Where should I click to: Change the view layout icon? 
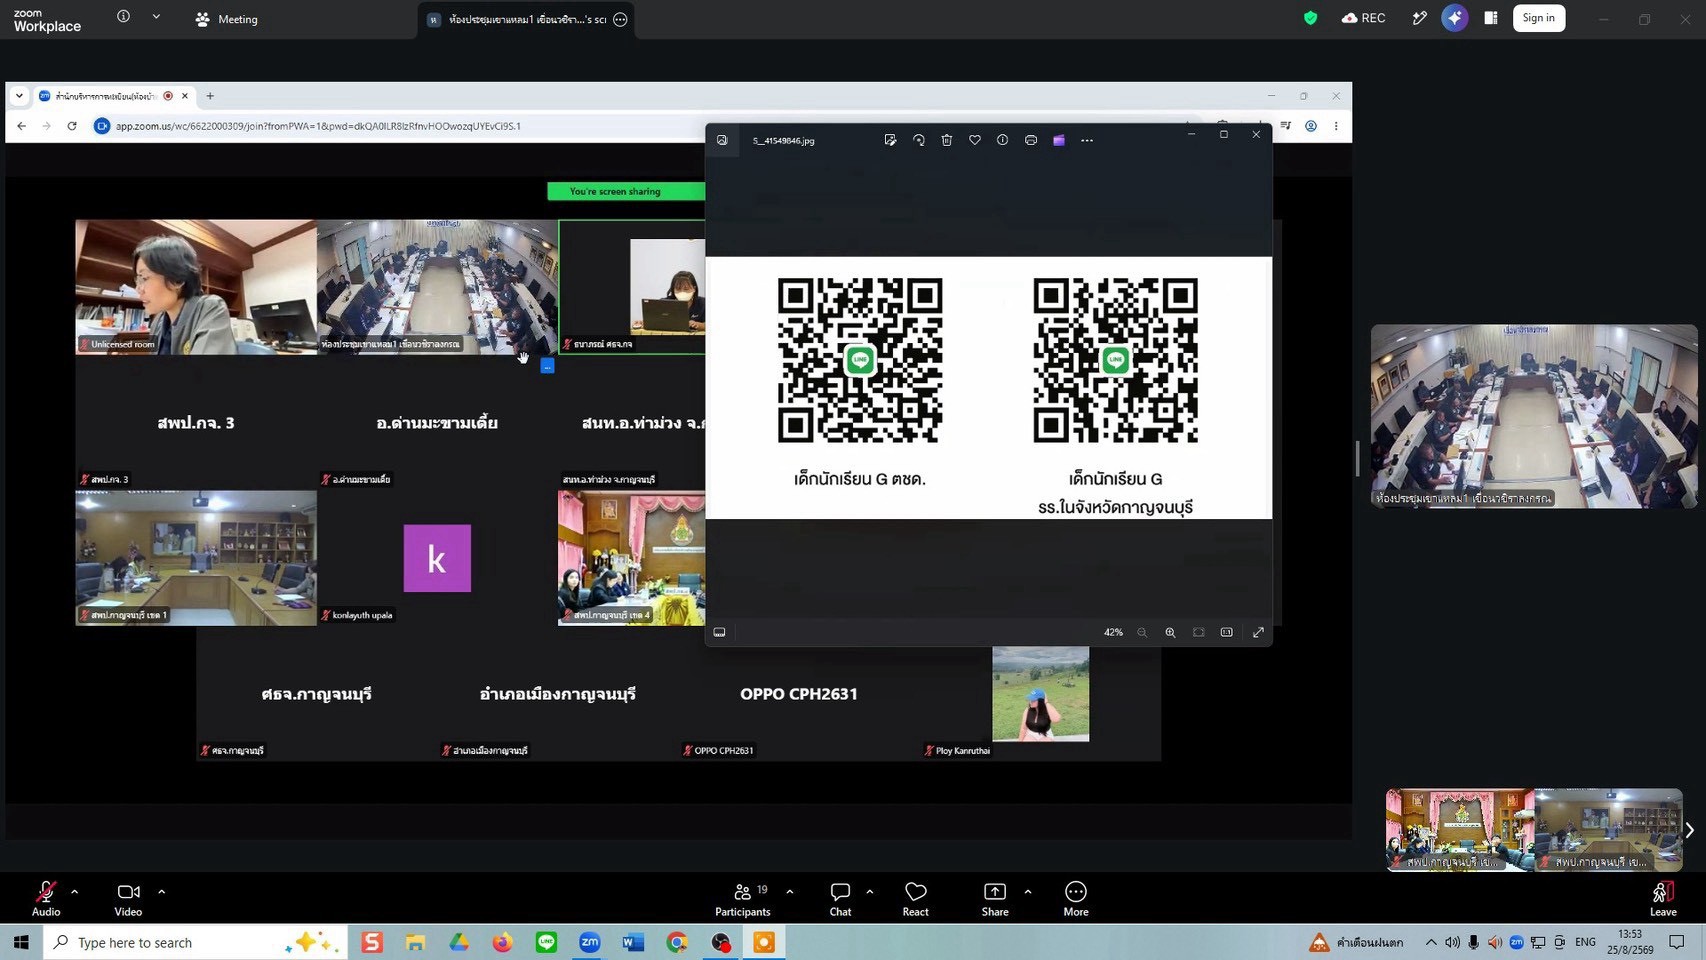(1490, 18)
